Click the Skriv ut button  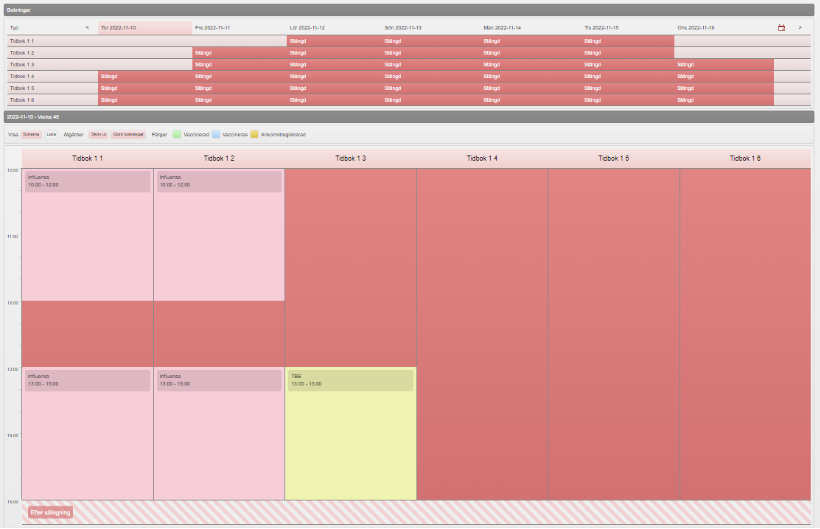tap(98, 133)
